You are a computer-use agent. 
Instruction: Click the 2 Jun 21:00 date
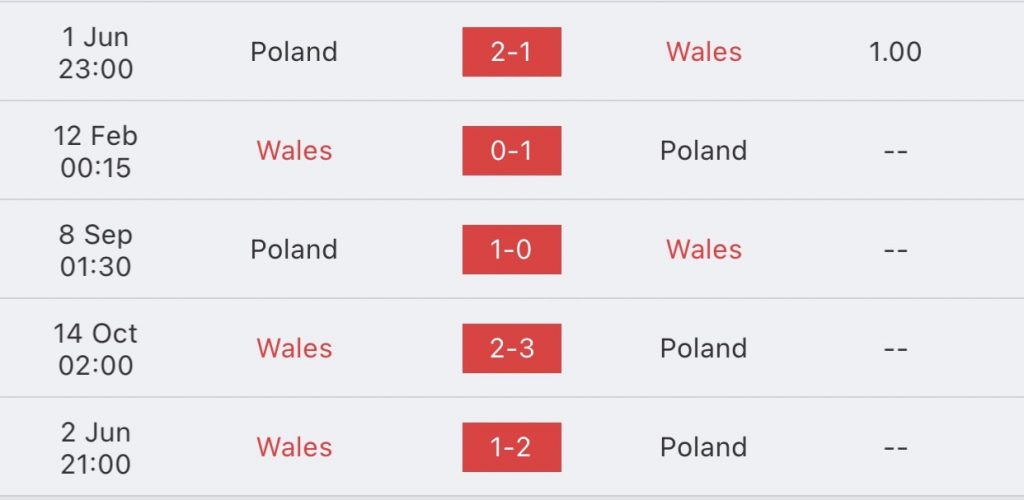point(96,448)
